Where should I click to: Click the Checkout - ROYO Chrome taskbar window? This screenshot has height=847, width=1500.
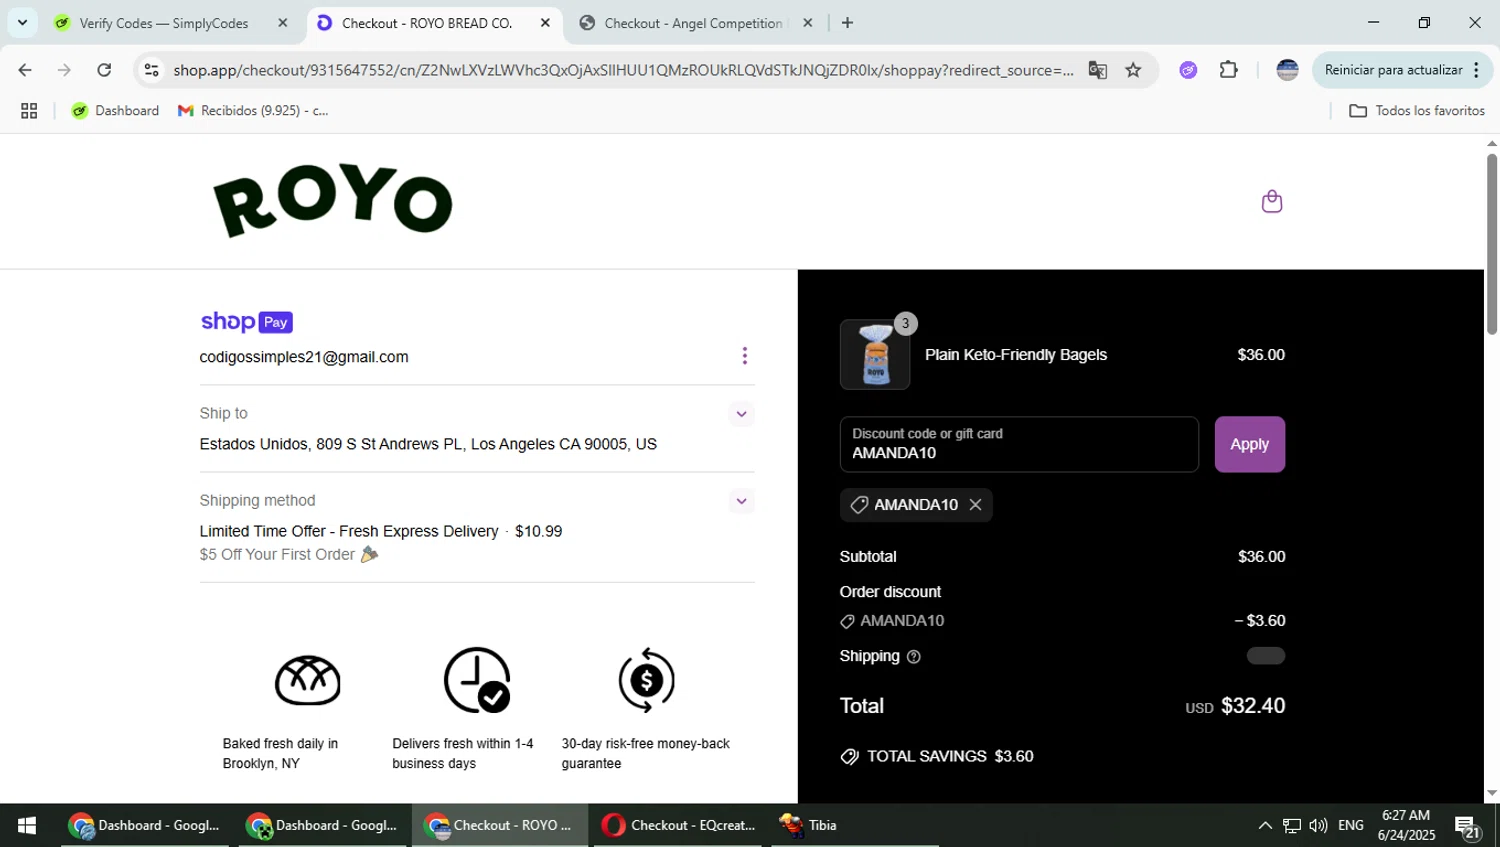[x=500, y=825]
